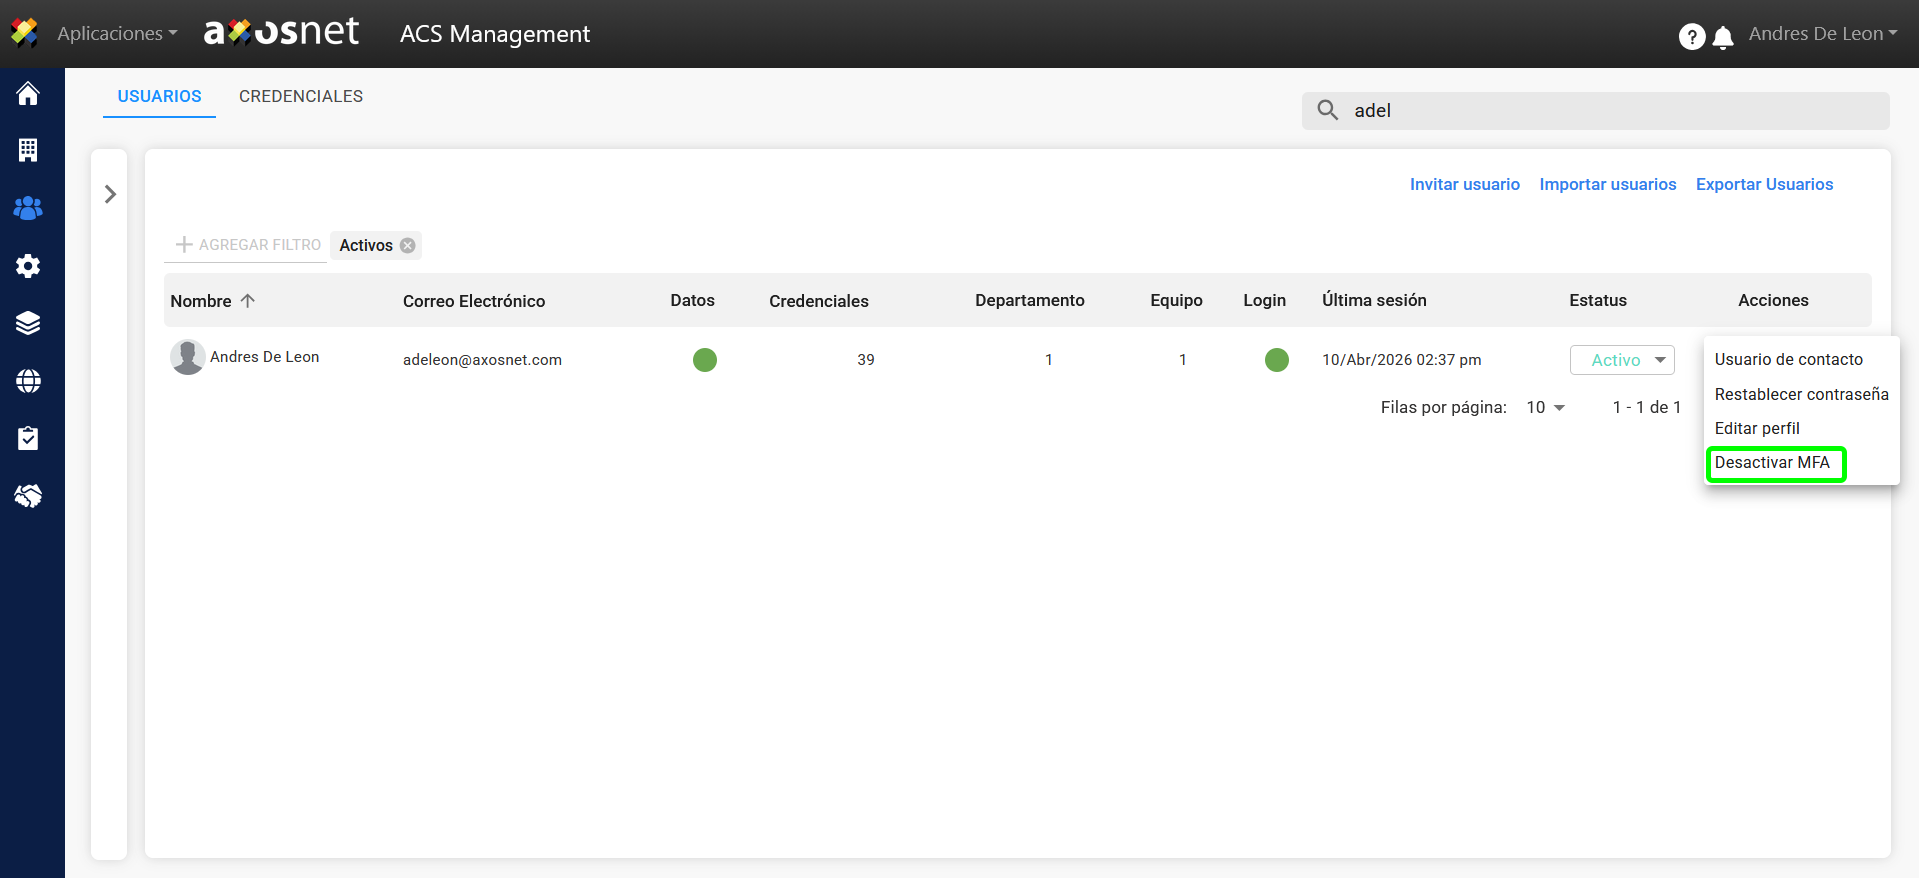
Task: Click the clipboard checklist sidebar icon
Action: 28,438
